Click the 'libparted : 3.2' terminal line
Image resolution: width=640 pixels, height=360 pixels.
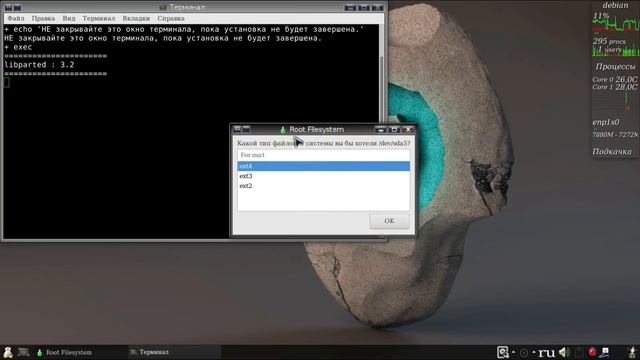39,65
